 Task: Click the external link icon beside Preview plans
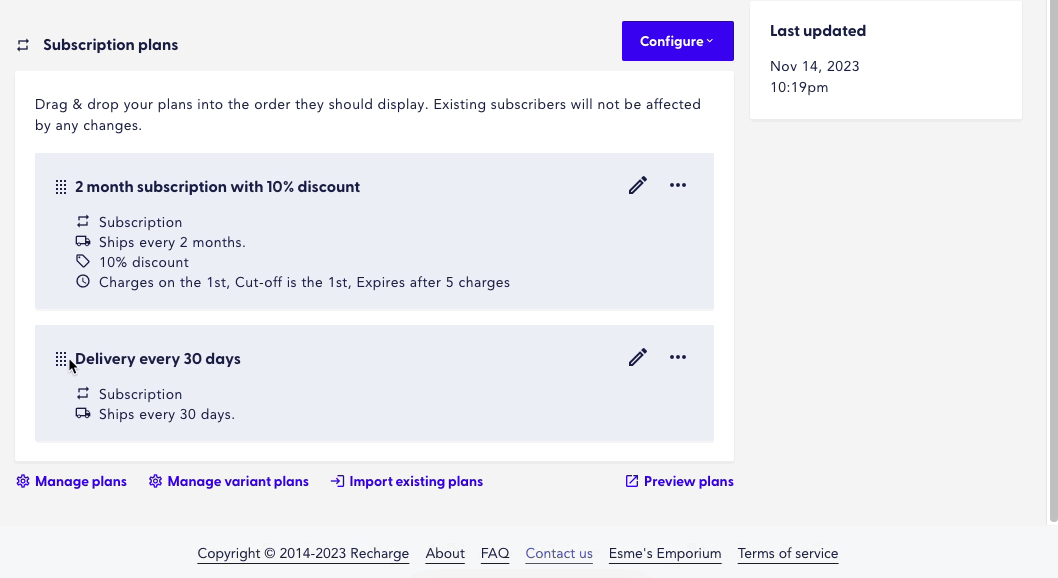point(631,481)
